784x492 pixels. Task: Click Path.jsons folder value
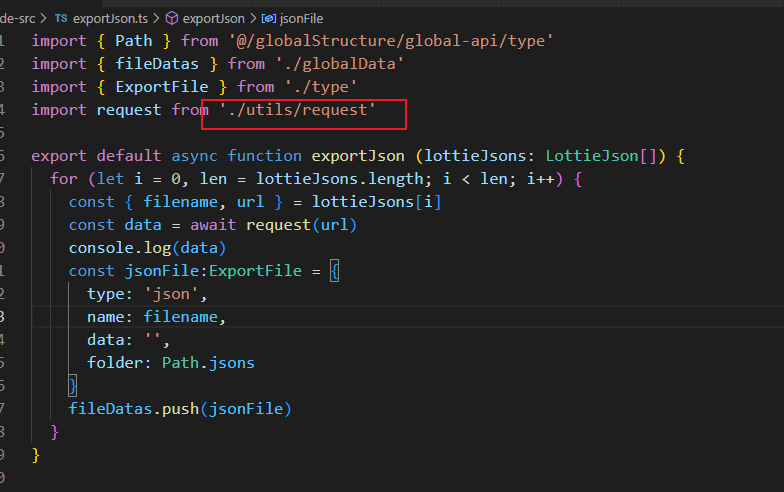[208, 362]
